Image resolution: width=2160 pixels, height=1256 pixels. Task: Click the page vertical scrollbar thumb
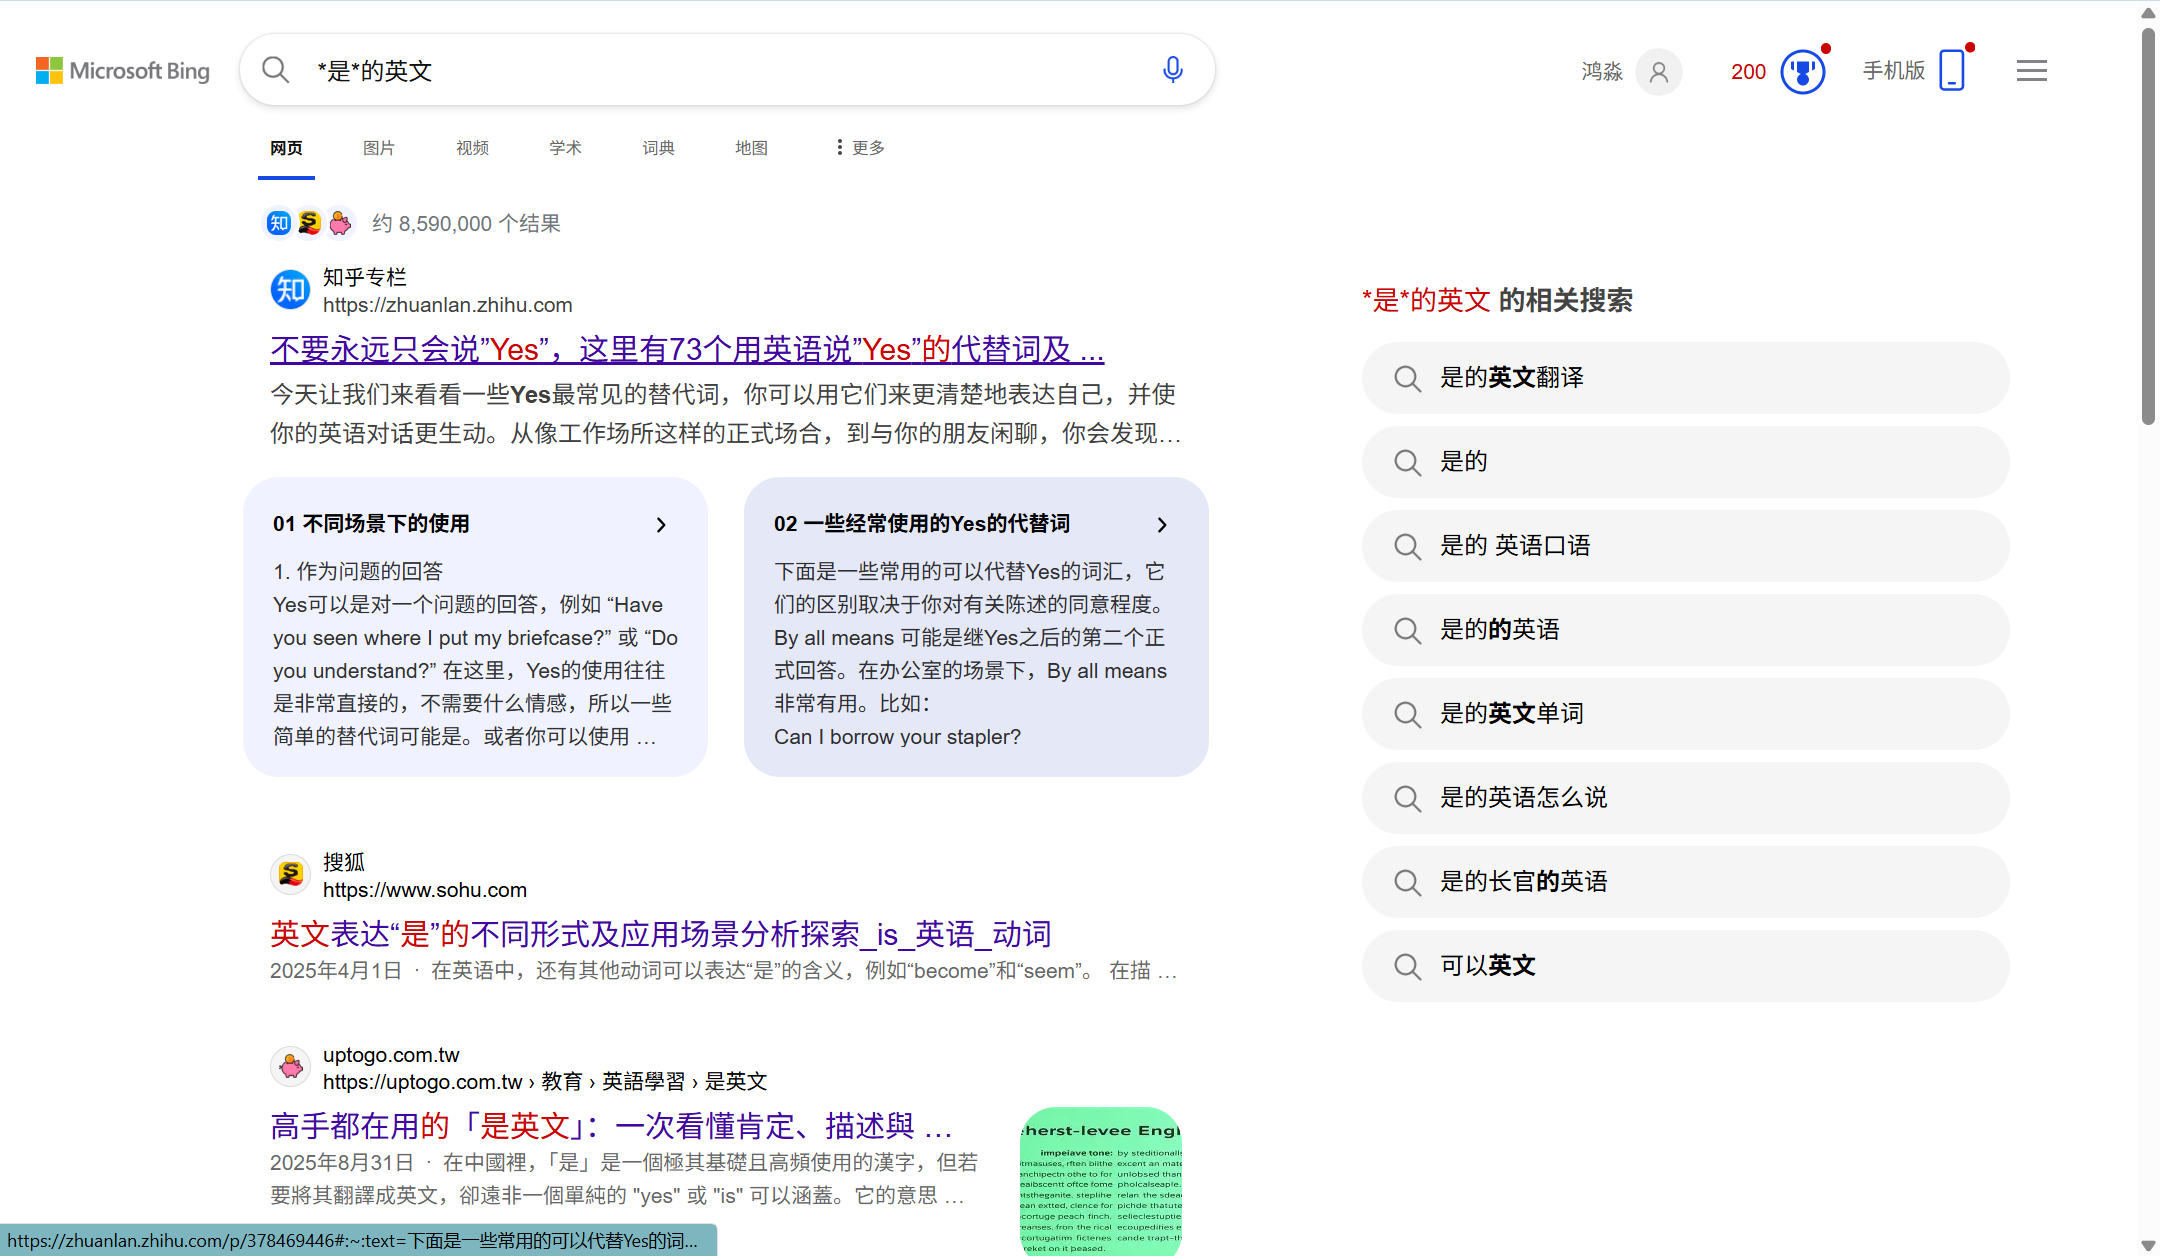point(2147,225)
